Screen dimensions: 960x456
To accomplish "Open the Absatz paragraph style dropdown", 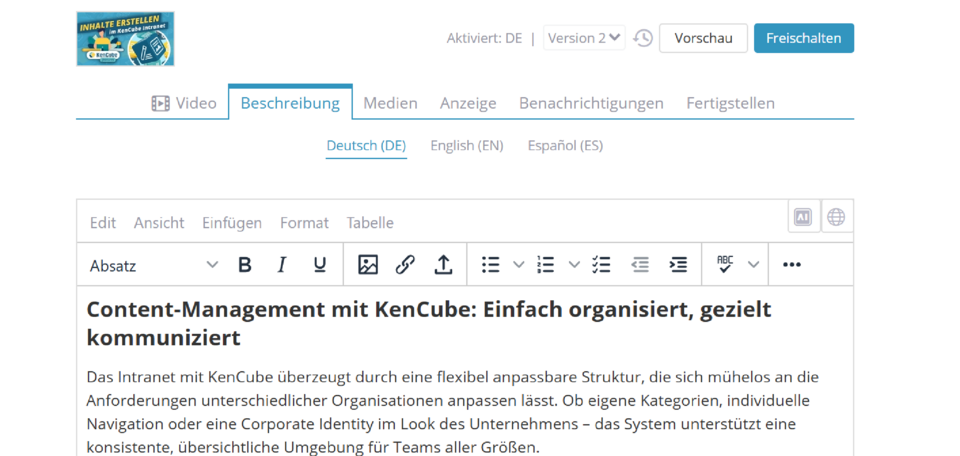I will (x=154, y=265).
